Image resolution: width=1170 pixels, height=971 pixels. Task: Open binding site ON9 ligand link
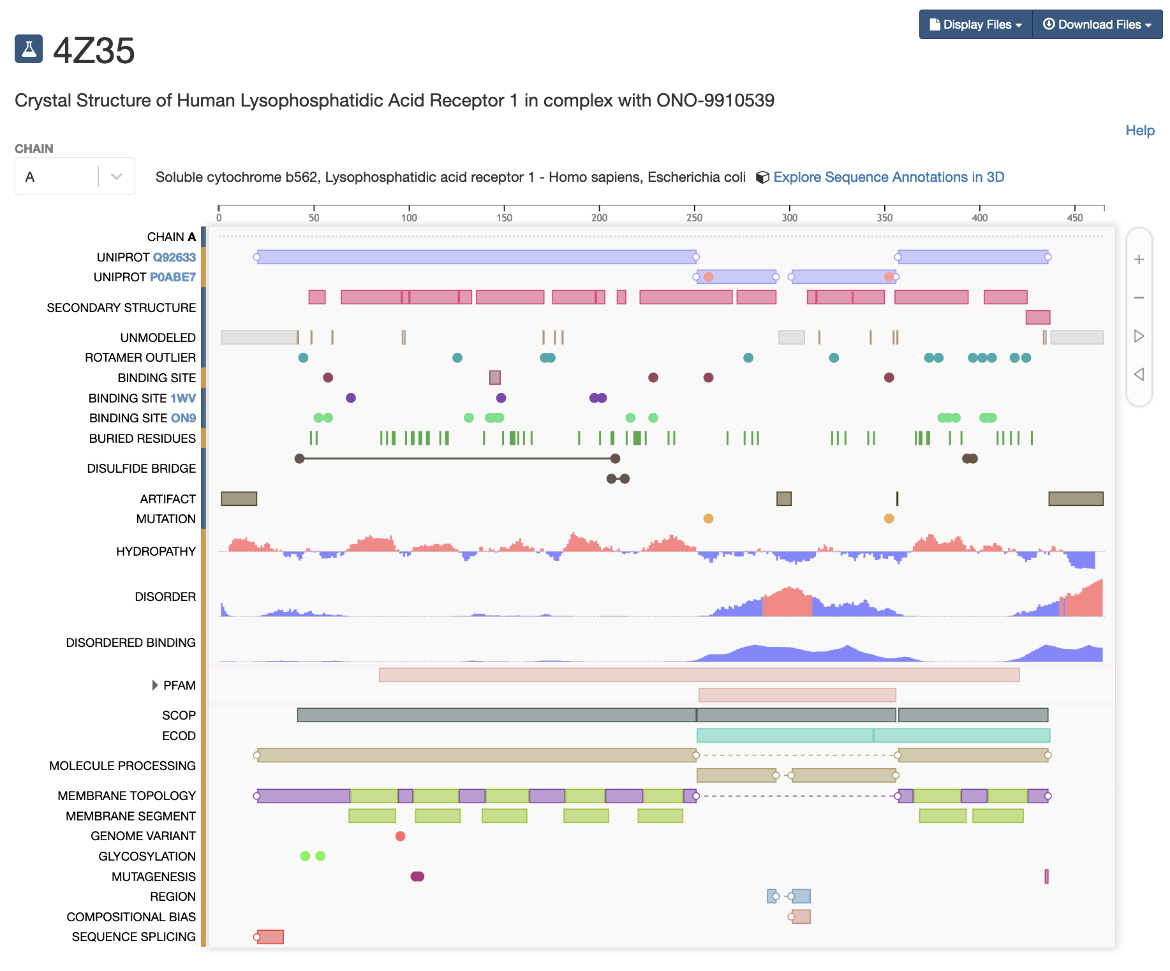183,418
